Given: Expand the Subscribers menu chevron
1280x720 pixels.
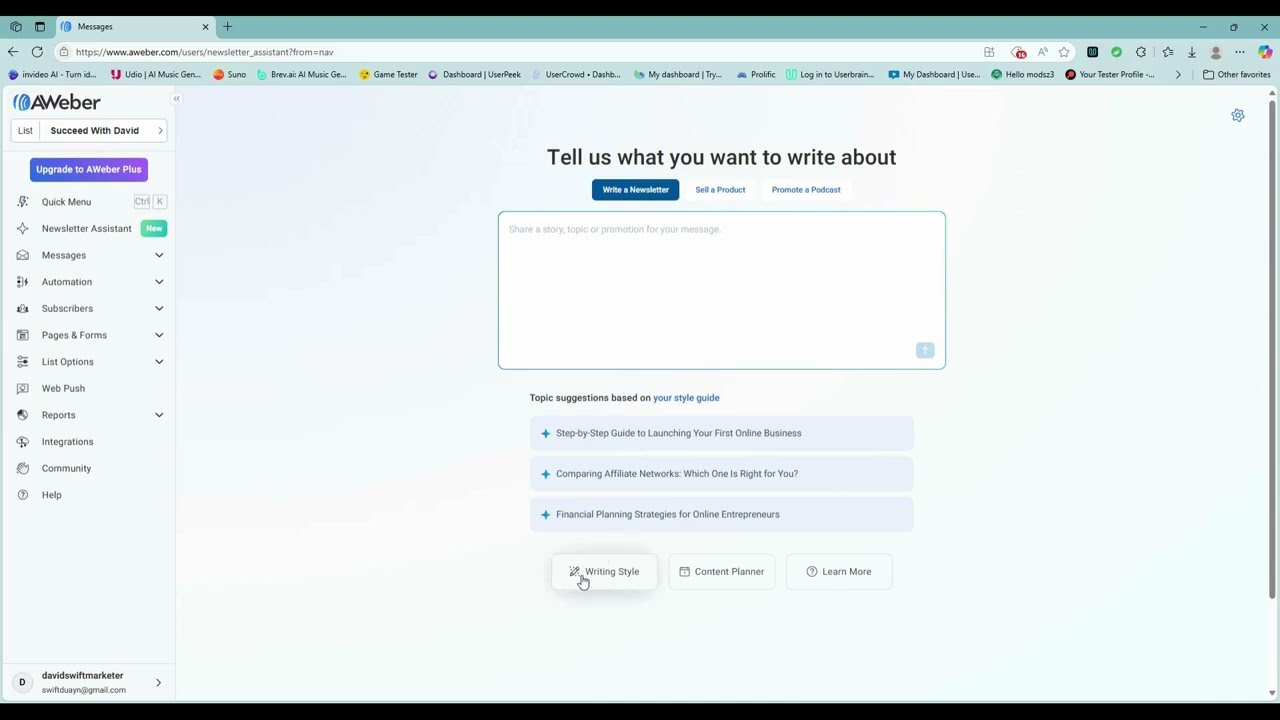Looking at the screenshot, I should 159,308.
